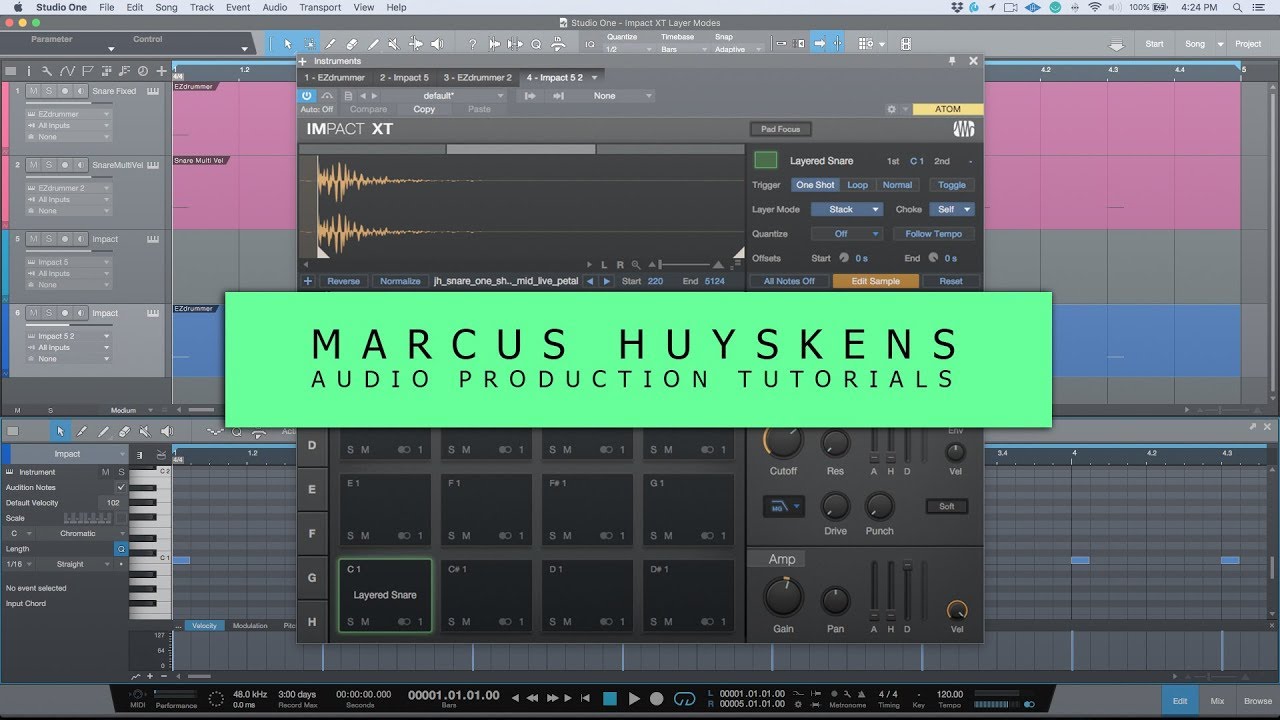Toggle Follow Tempo in Impact XT
The width and height of the screenshot is (1280, 720).
pyautogui.click(x=933, y=234)
